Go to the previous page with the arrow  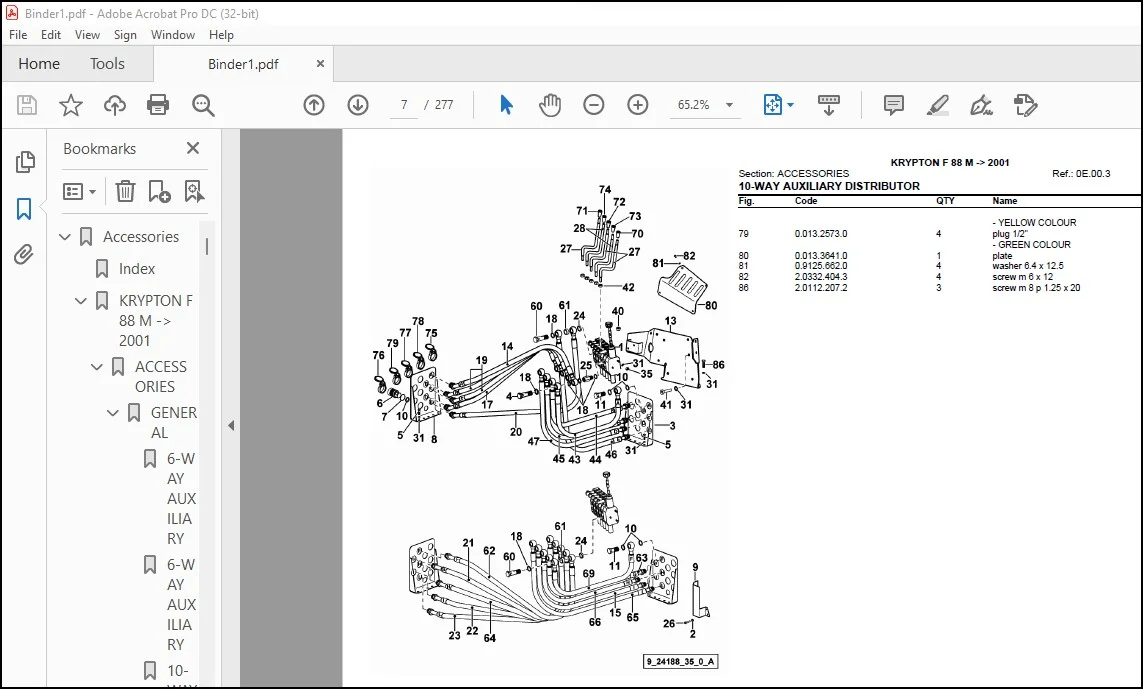(313, 105)
